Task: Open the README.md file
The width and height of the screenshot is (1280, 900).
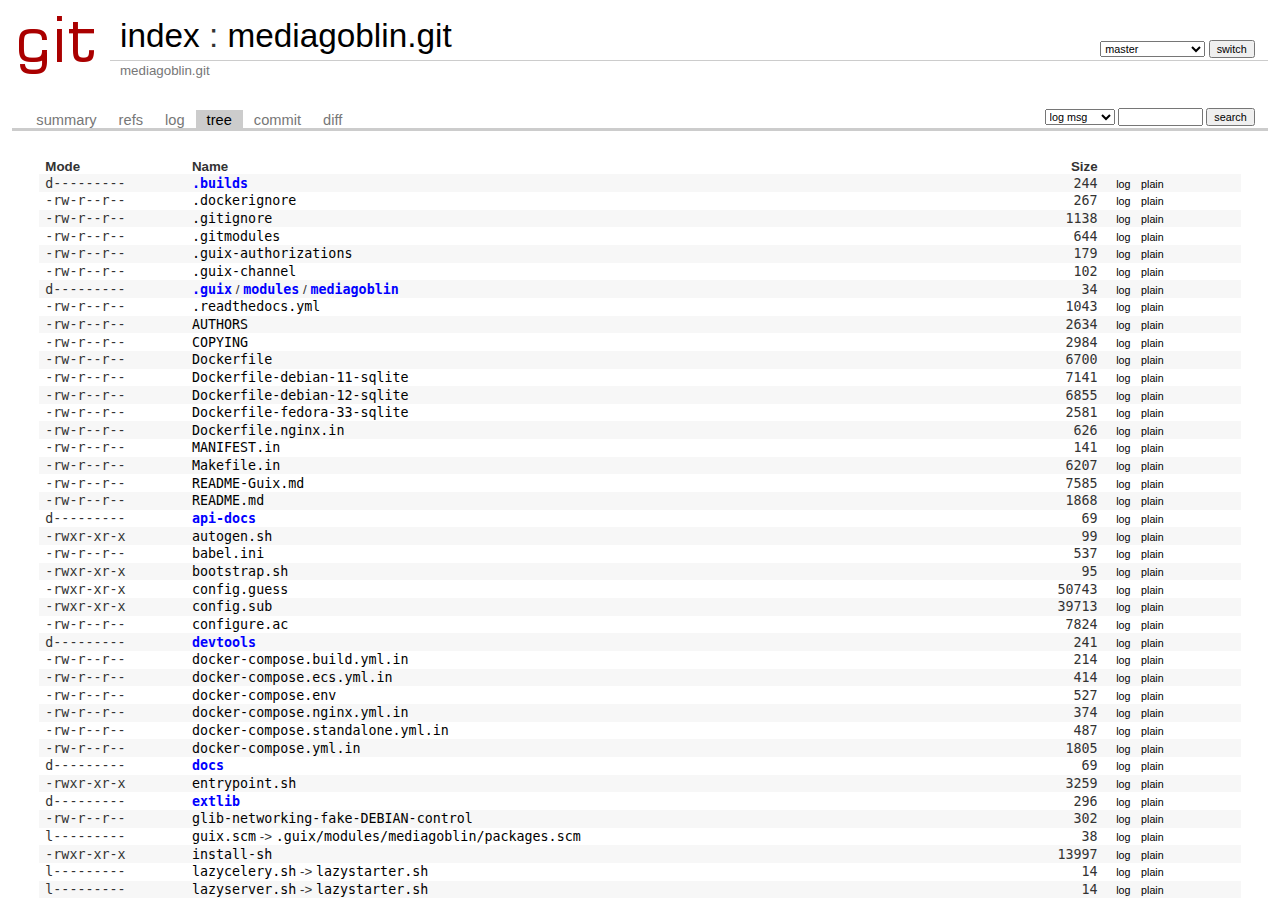Action: pos(228,500)
